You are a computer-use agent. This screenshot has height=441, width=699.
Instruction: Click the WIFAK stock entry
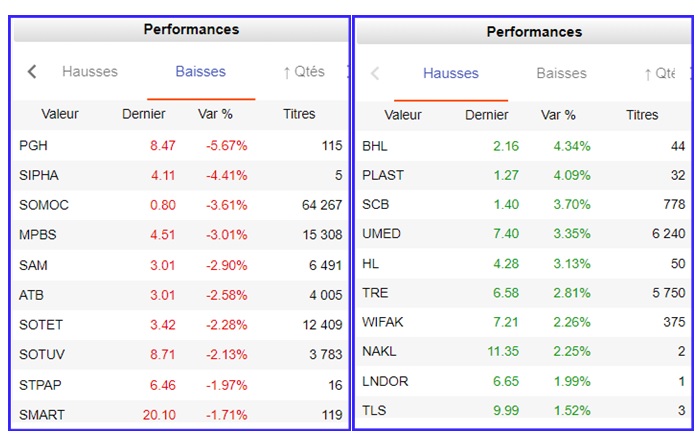click(x=383, y=322)
